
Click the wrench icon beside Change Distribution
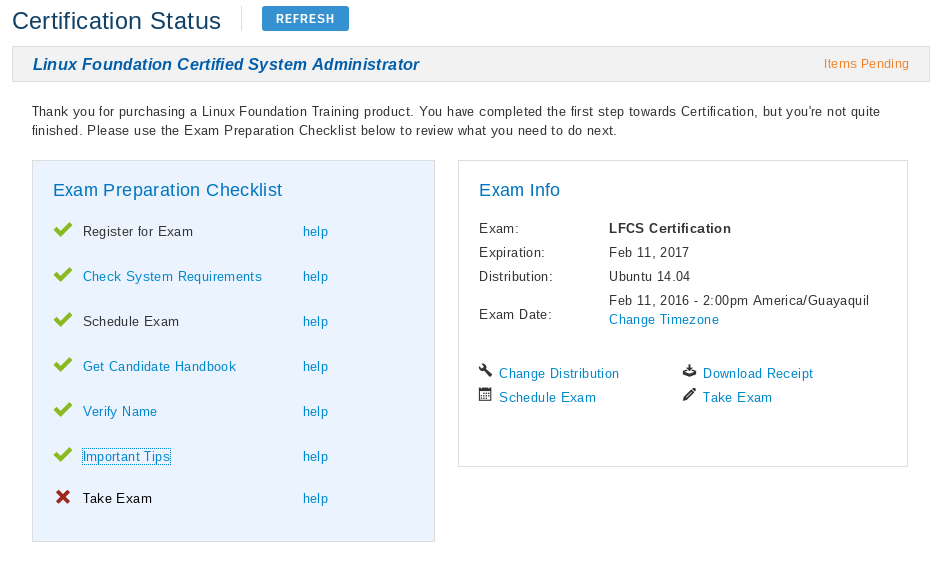[x=485, y=370]
